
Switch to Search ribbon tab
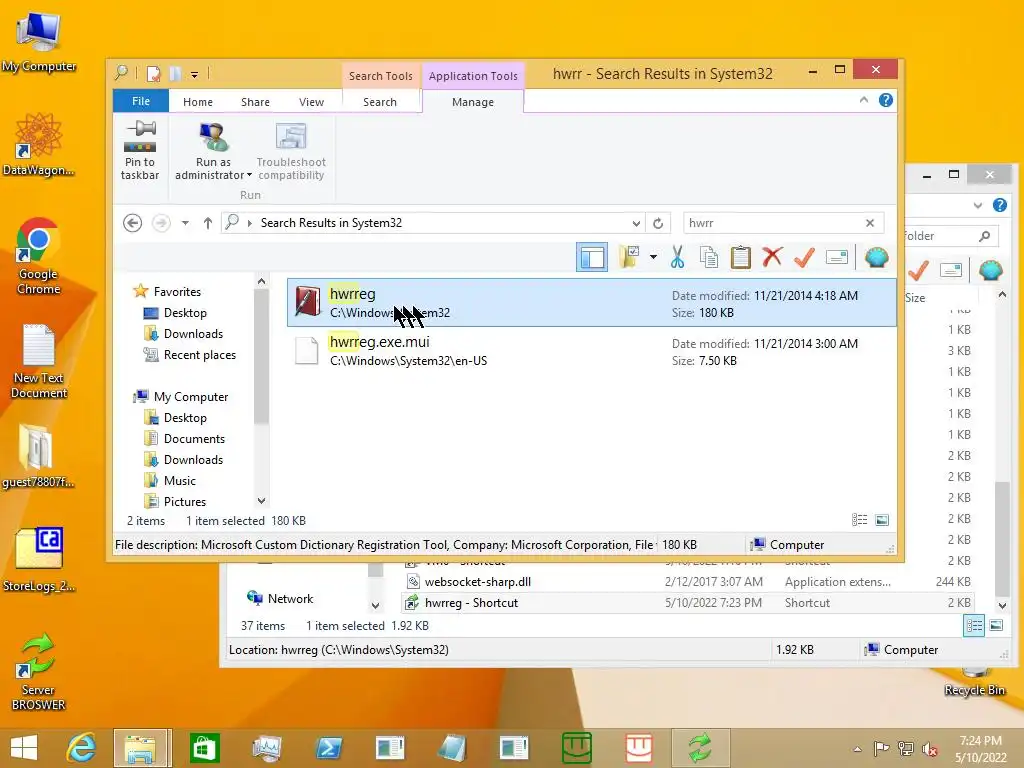[380, 102]
